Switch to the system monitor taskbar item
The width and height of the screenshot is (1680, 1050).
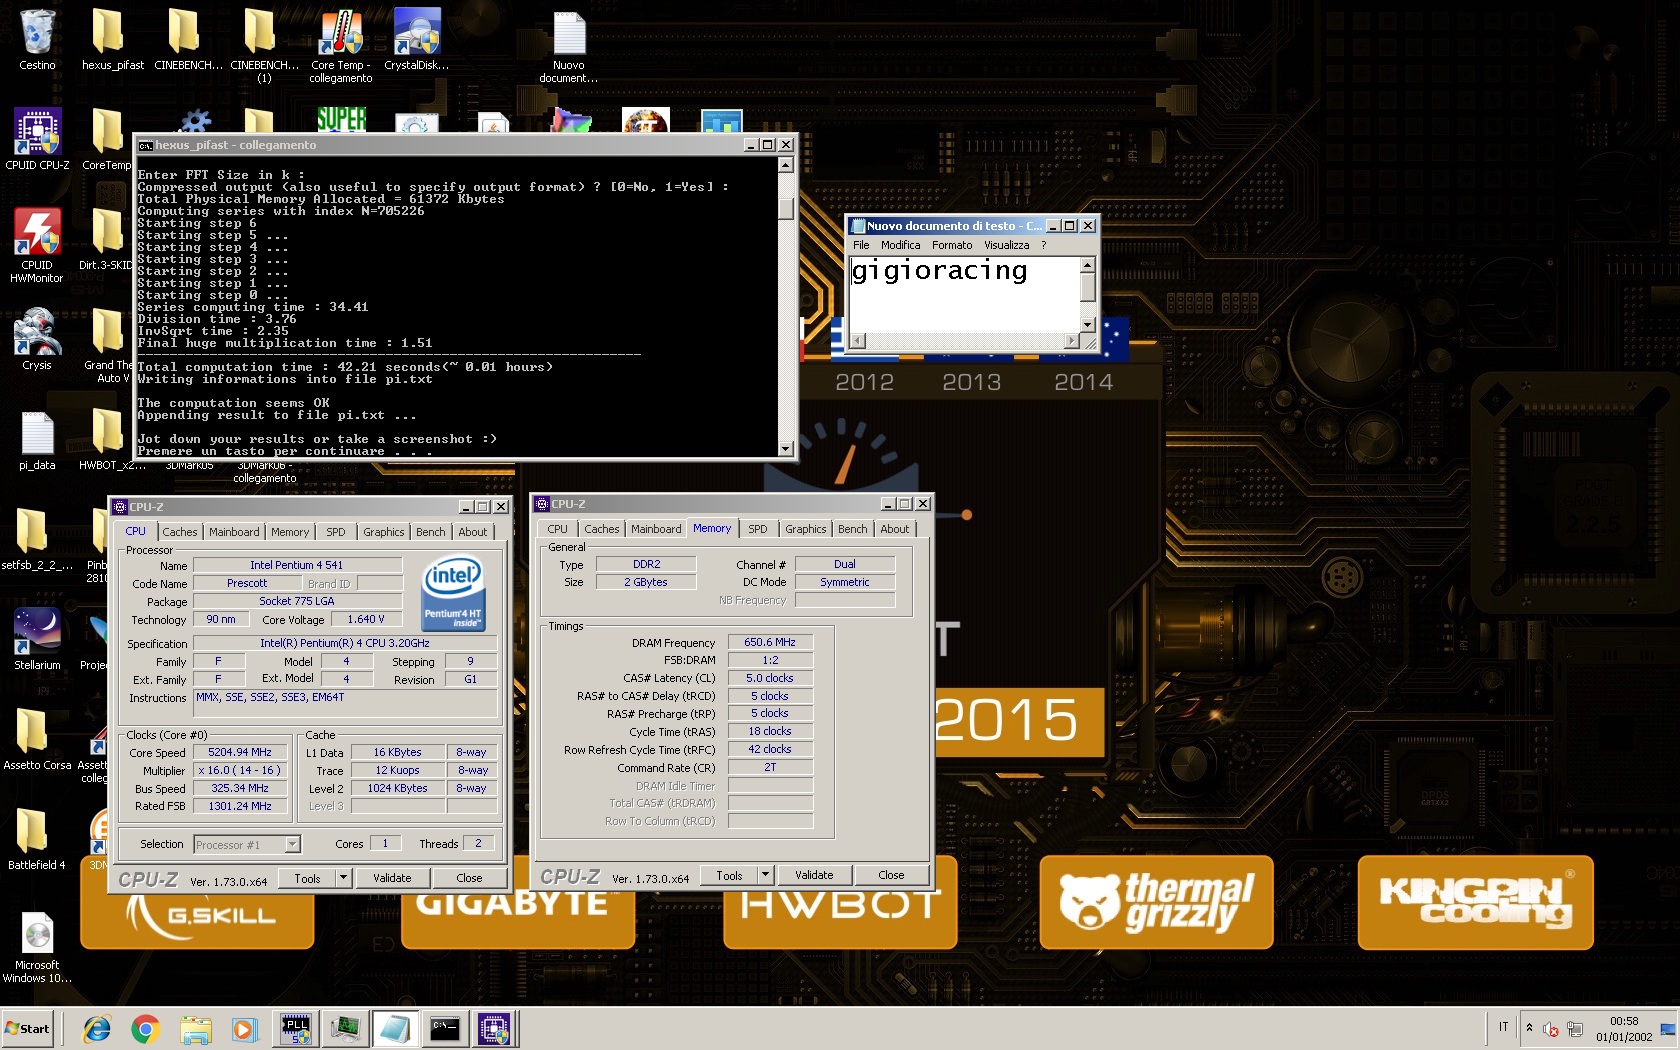[346, 1029]
